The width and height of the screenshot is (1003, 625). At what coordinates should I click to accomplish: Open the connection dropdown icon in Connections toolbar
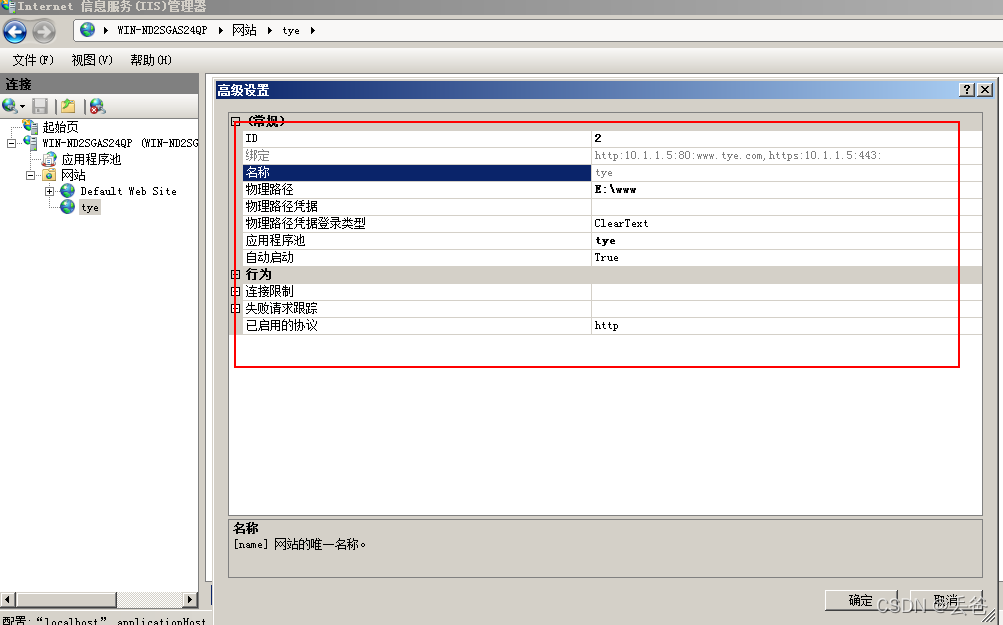coord(13,106)
